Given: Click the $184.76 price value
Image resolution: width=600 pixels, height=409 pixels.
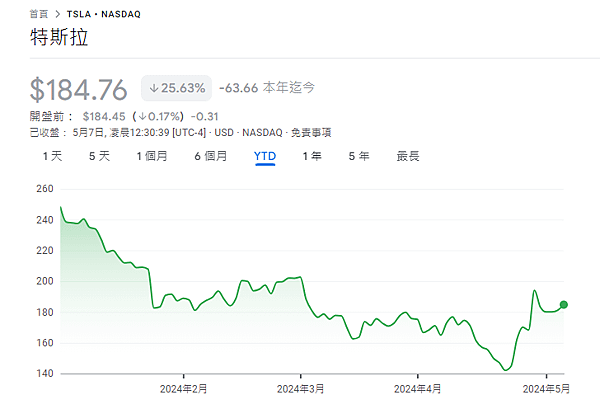Looking at the screenshot, I should pyautogui.click(x=78, y=90).
